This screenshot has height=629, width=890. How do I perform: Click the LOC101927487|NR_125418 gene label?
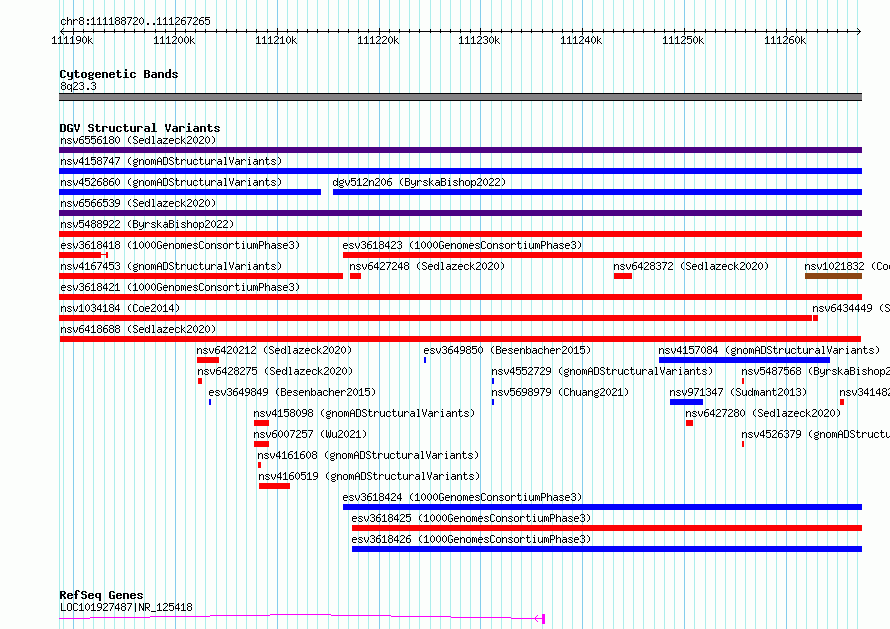tap(126, 607)
